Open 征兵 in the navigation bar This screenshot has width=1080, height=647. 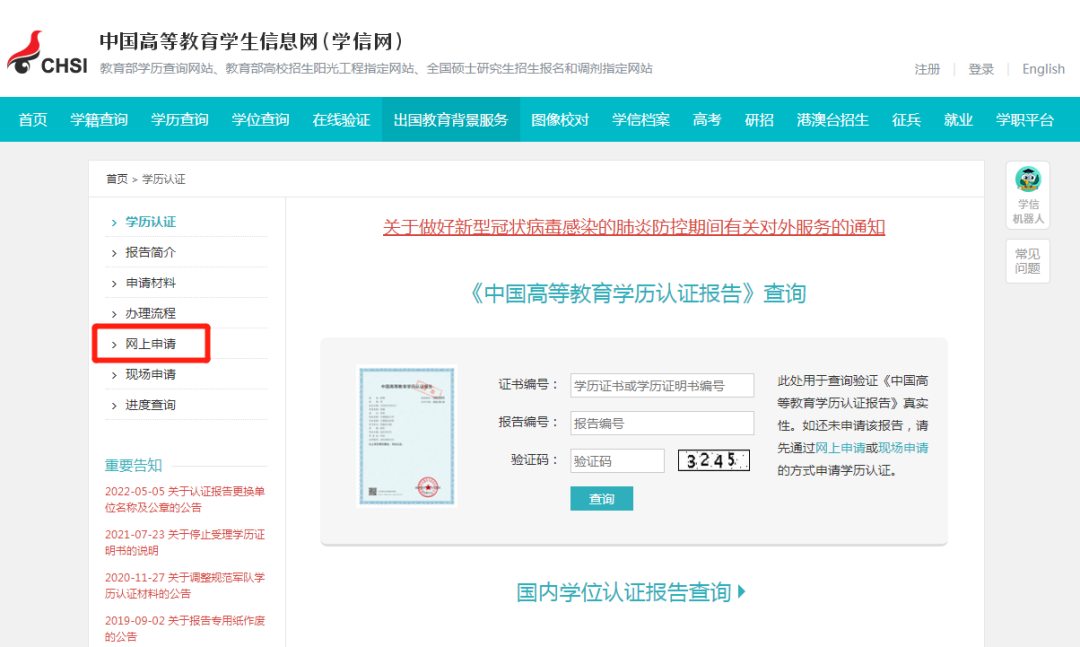point(906,120)
